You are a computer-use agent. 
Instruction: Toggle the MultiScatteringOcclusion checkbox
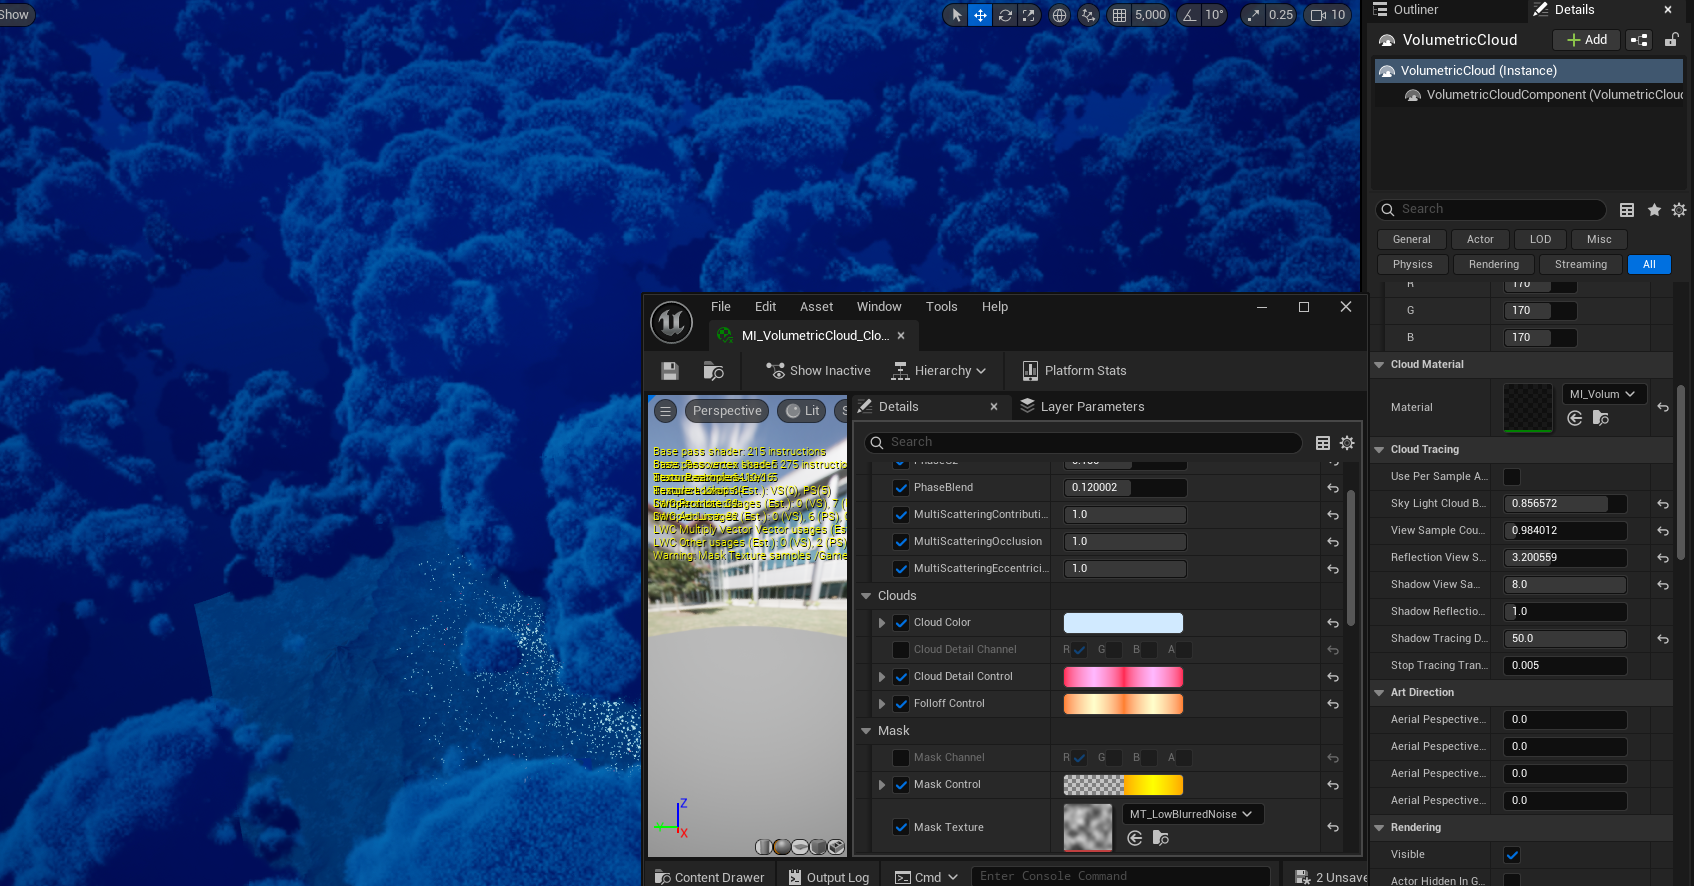pos(901,542)
